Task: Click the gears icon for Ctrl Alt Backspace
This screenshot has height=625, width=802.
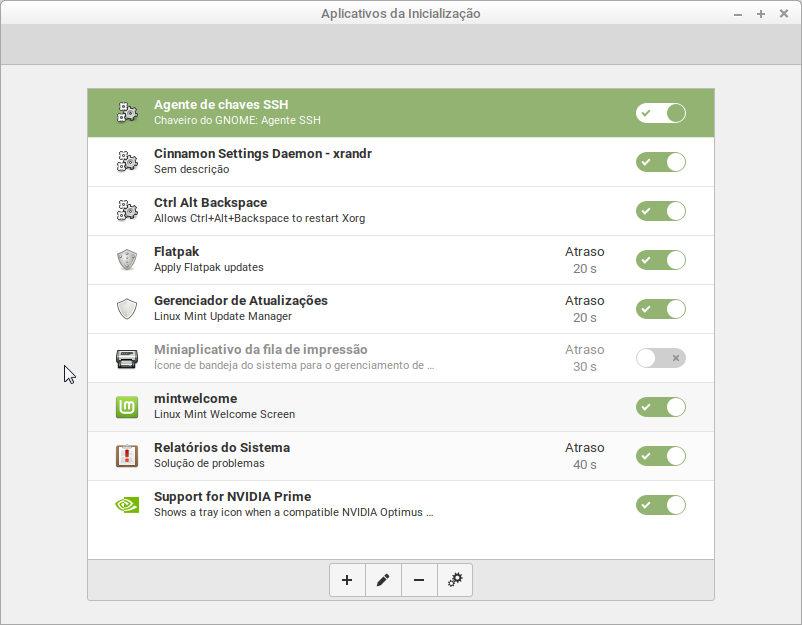Action: (x=127, y=211)
